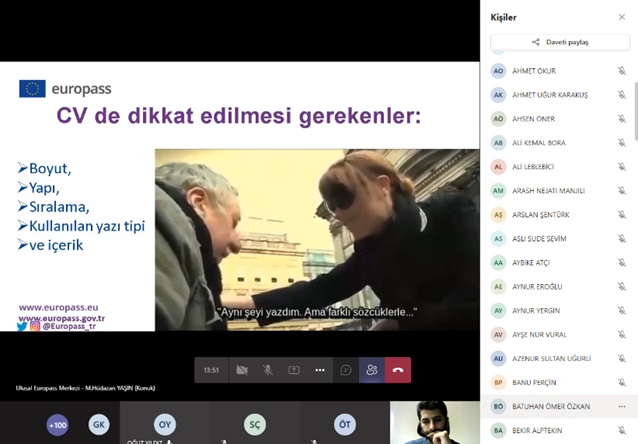
Task: Select the ÖT participant tile
Action: 345,424
